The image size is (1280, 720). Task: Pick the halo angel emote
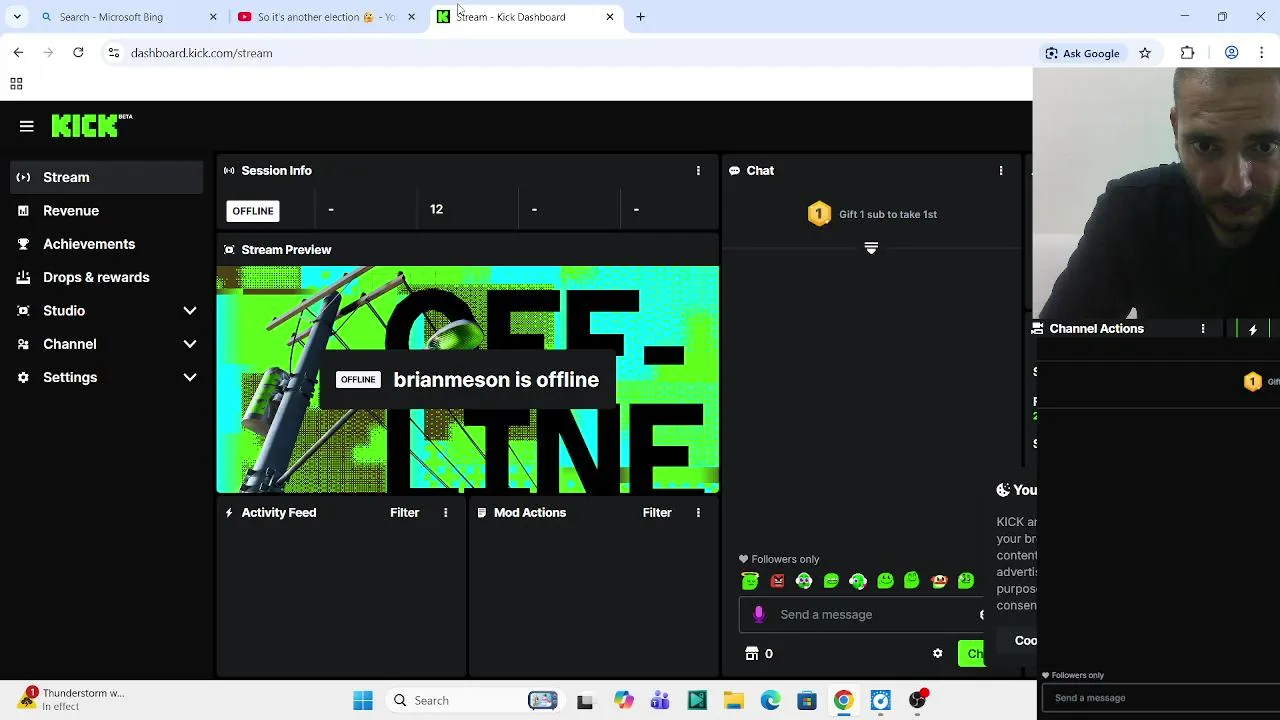[750, 581]
